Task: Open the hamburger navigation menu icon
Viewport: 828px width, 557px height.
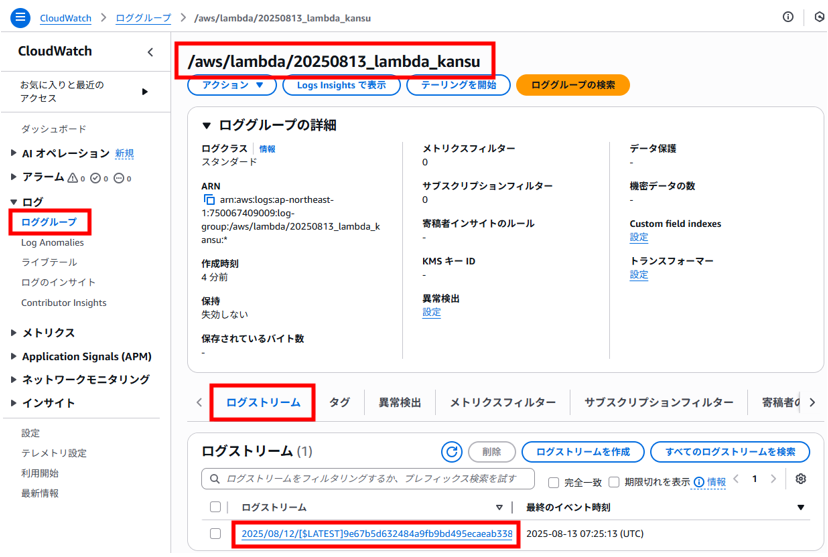Action: pos(20,17)
